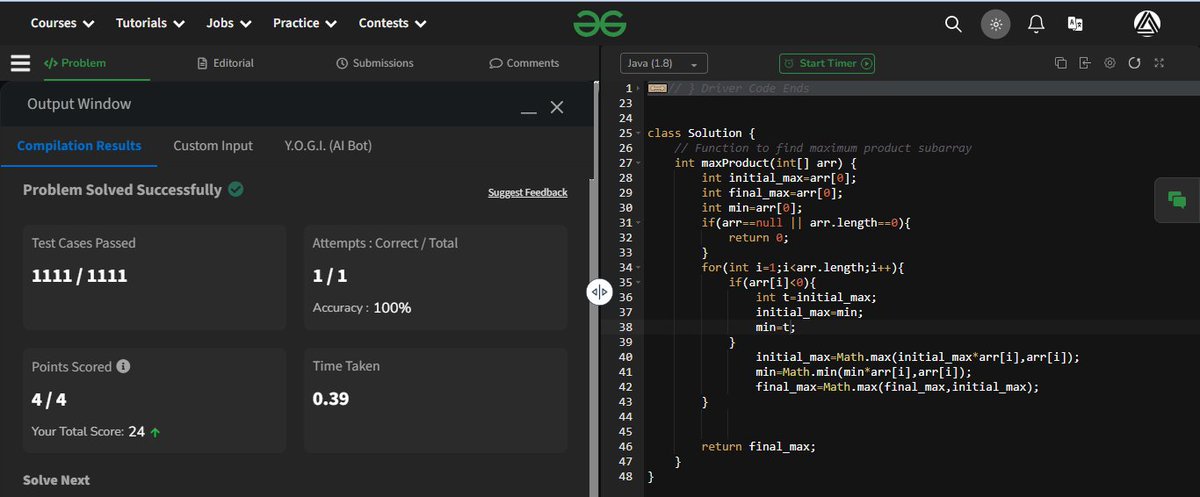Click the Time Taken value 0.39

pyautogui.click(x=331, y=399)
